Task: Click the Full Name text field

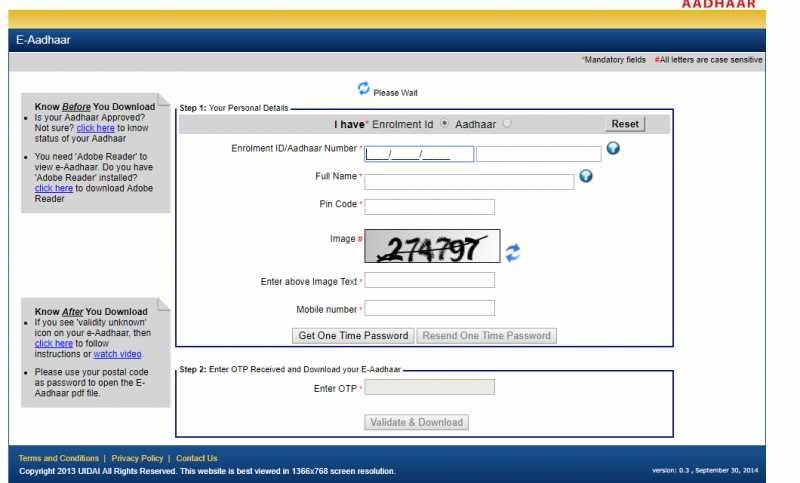Action: click(468, 182)
